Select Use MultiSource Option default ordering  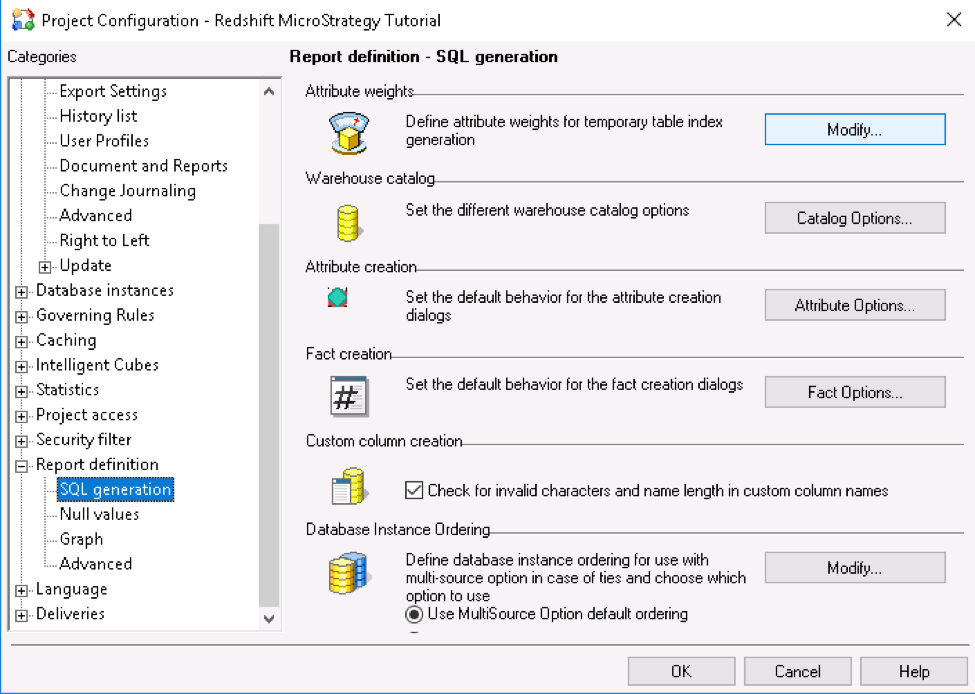pyautogui.click(x=413, y=616)
